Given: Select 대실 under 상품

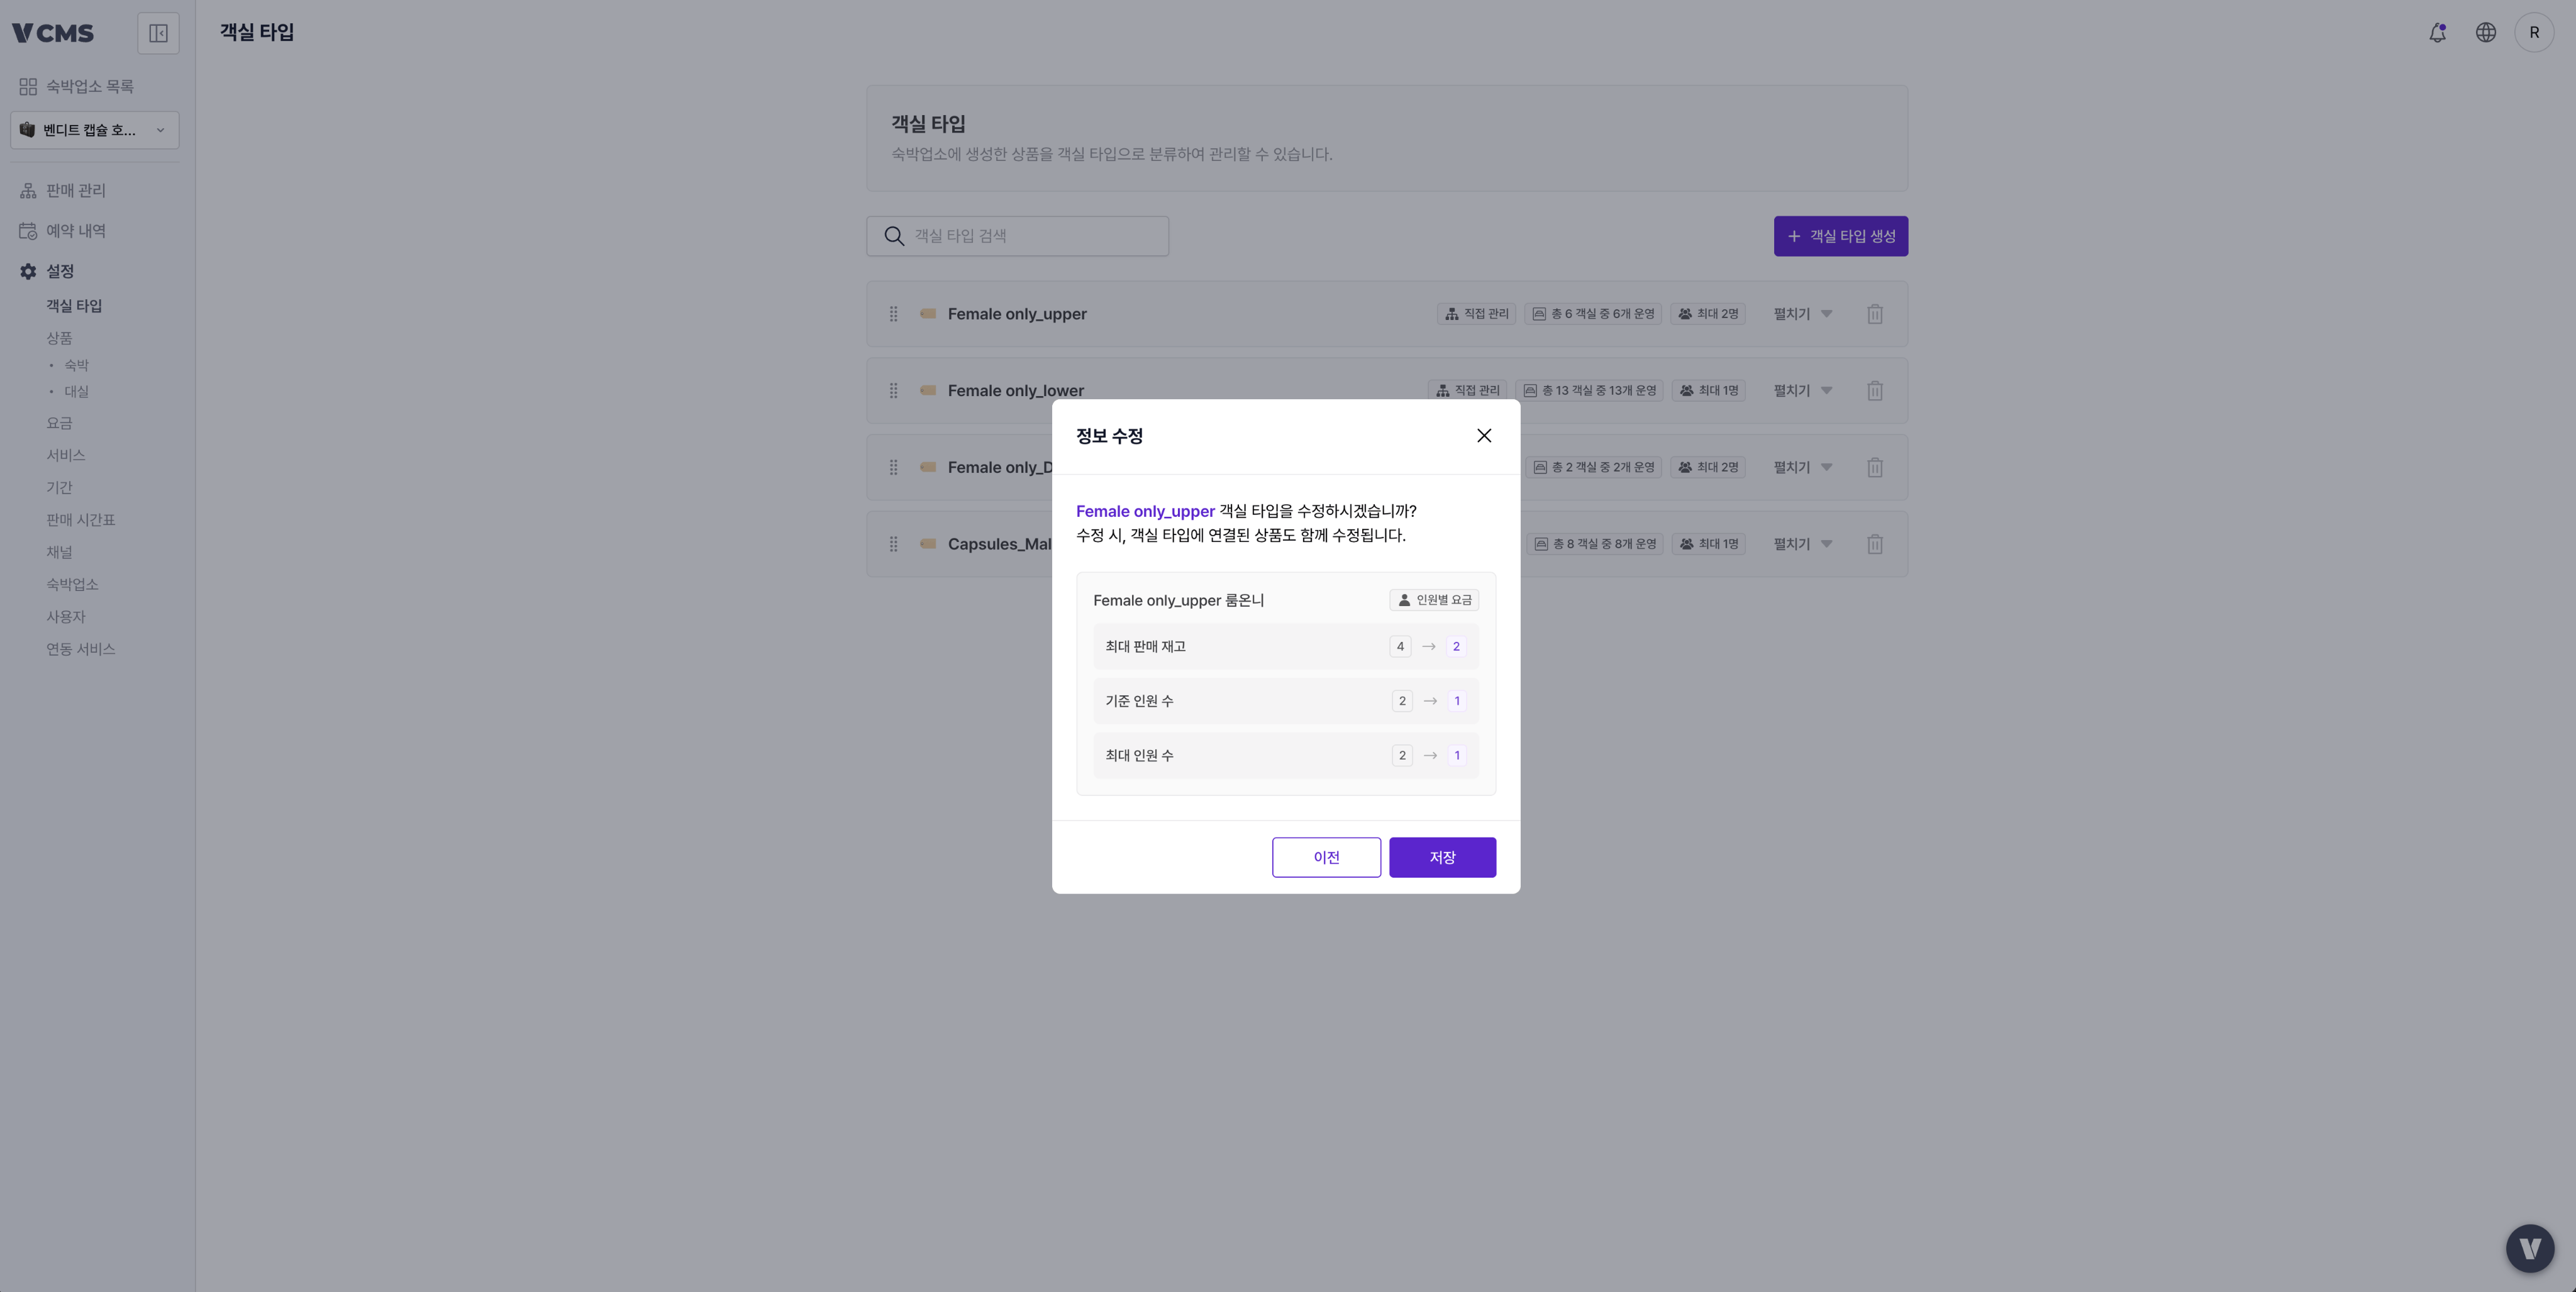Looking at the screenshot, I should (x=77, y=392).
